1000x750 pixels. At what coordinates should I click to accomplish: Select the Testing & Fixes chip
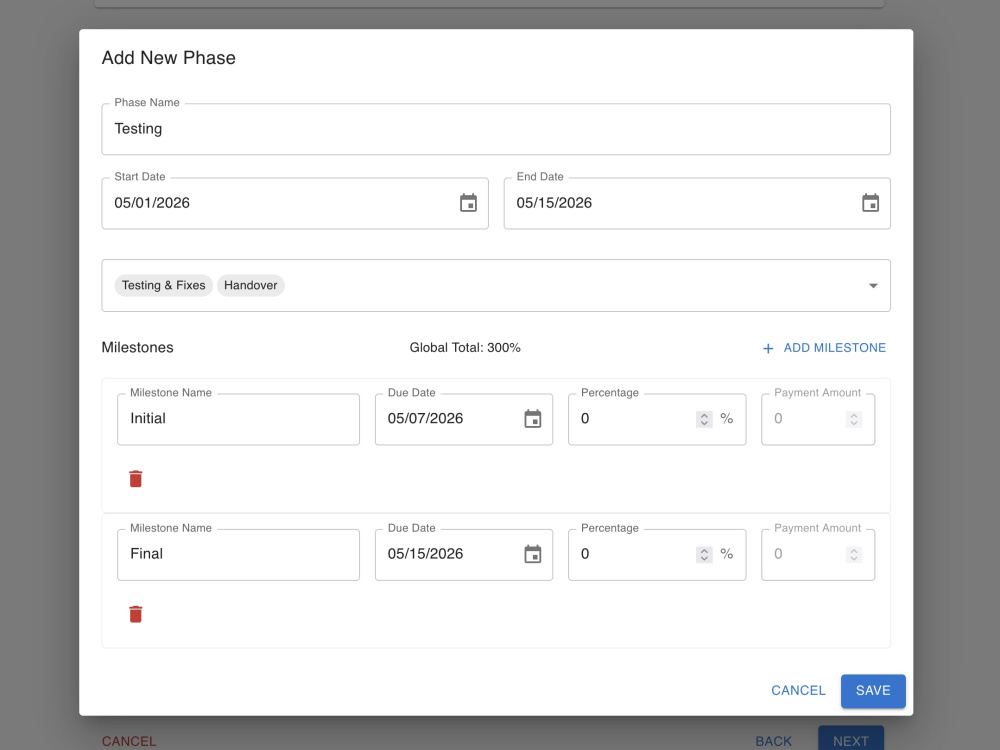point(163,285)
